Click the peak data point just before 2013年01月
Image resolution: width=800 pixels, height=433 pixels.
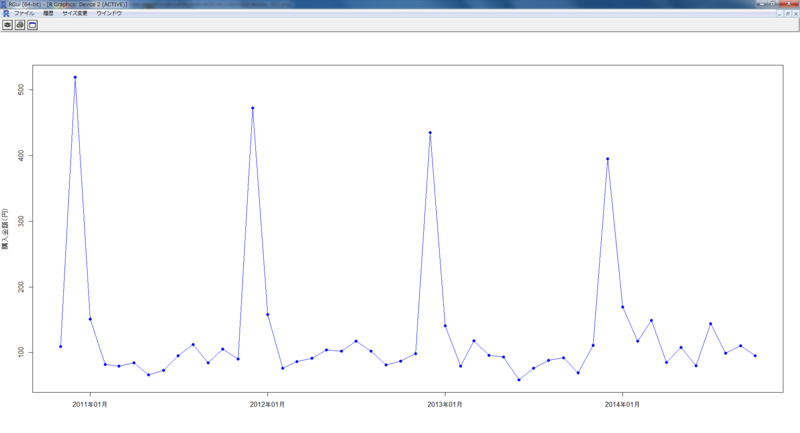click(430, 133)
